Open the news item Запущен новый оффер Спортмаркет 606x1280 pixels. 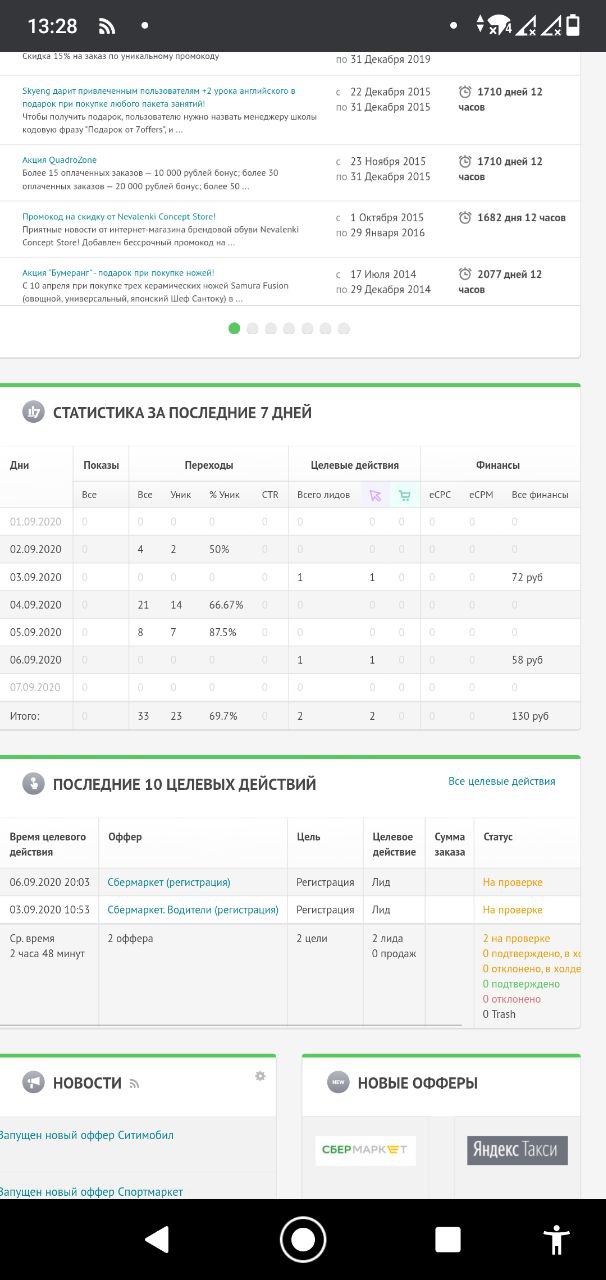click(92, 1192)
